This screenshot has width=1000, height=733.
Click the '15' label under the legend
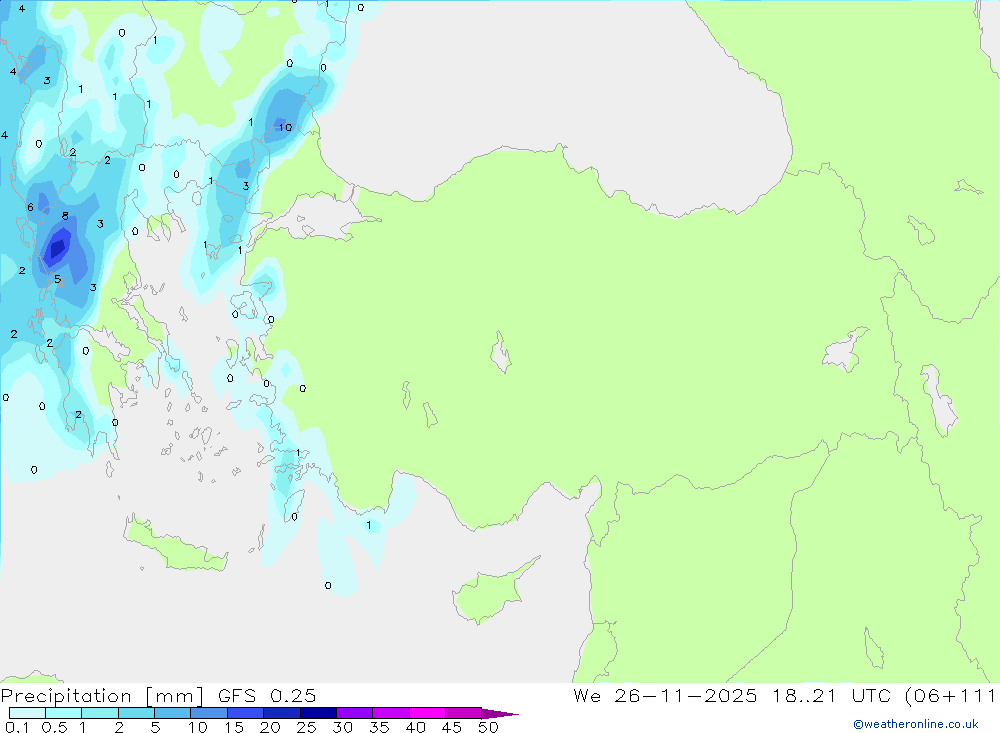(x=234, y=727)
